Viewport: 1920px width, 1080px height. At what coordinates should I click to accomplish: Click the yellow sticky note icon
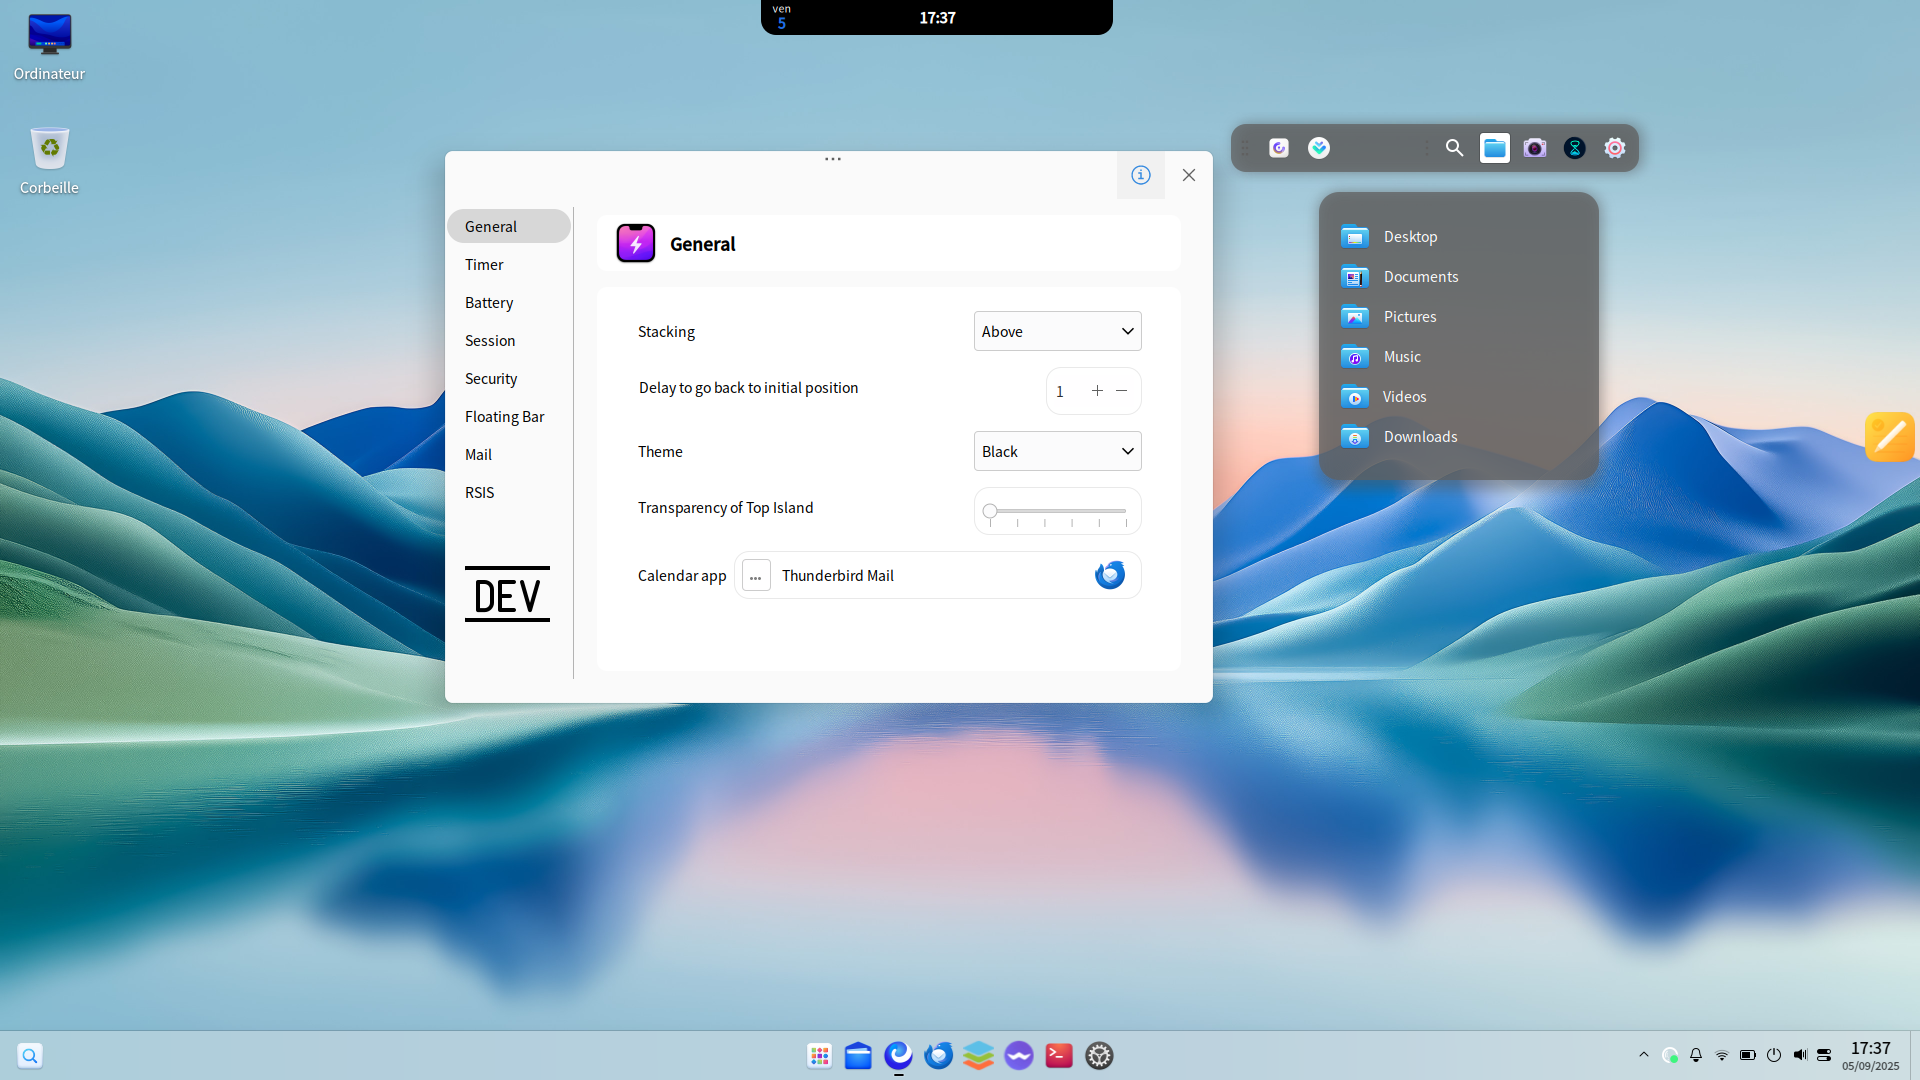[x=1889, y=437]
